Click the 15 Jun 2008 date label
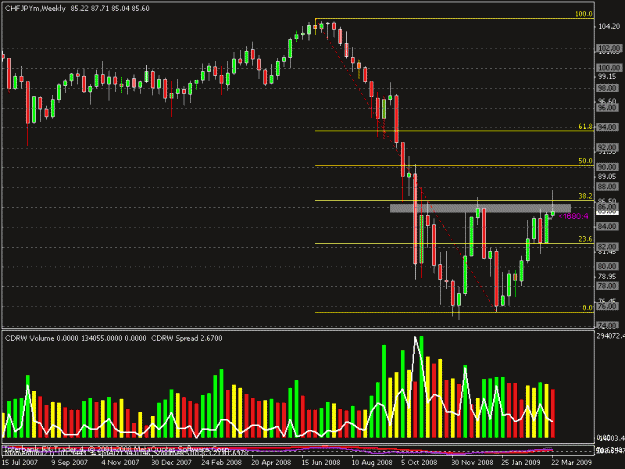The height and width of the screenshot is (469, 625). tap(321, 462)
